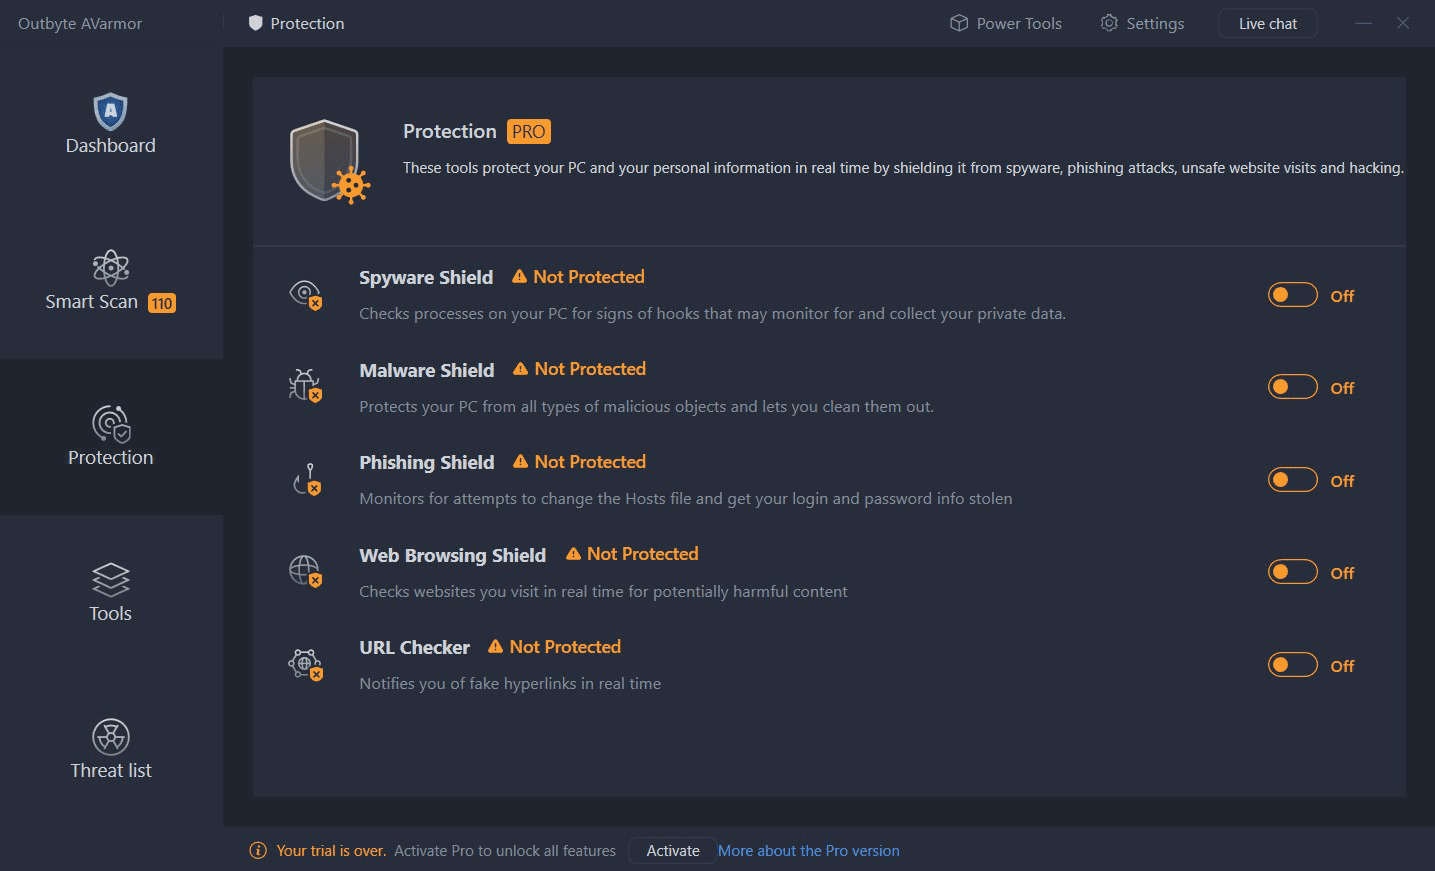
Task: Click the large Protection shield virus icon
Action: pyautogui.click(x=329, y=161)
